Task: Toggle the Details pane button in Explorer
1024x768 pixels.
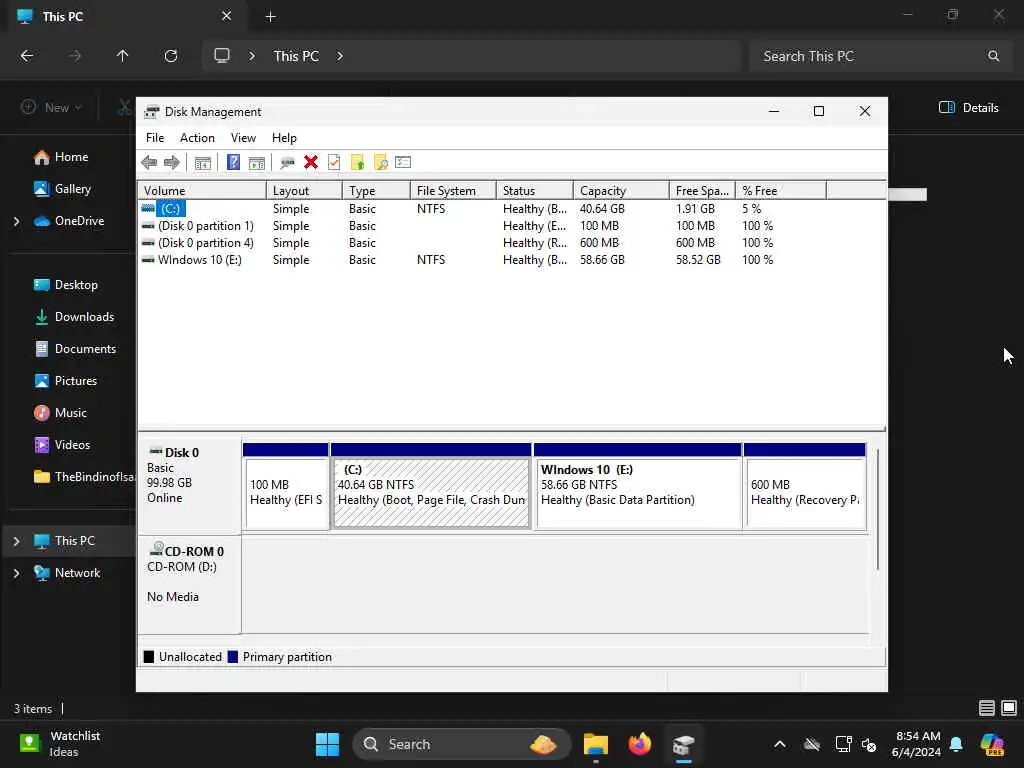Action: click(x=968, y=108)
